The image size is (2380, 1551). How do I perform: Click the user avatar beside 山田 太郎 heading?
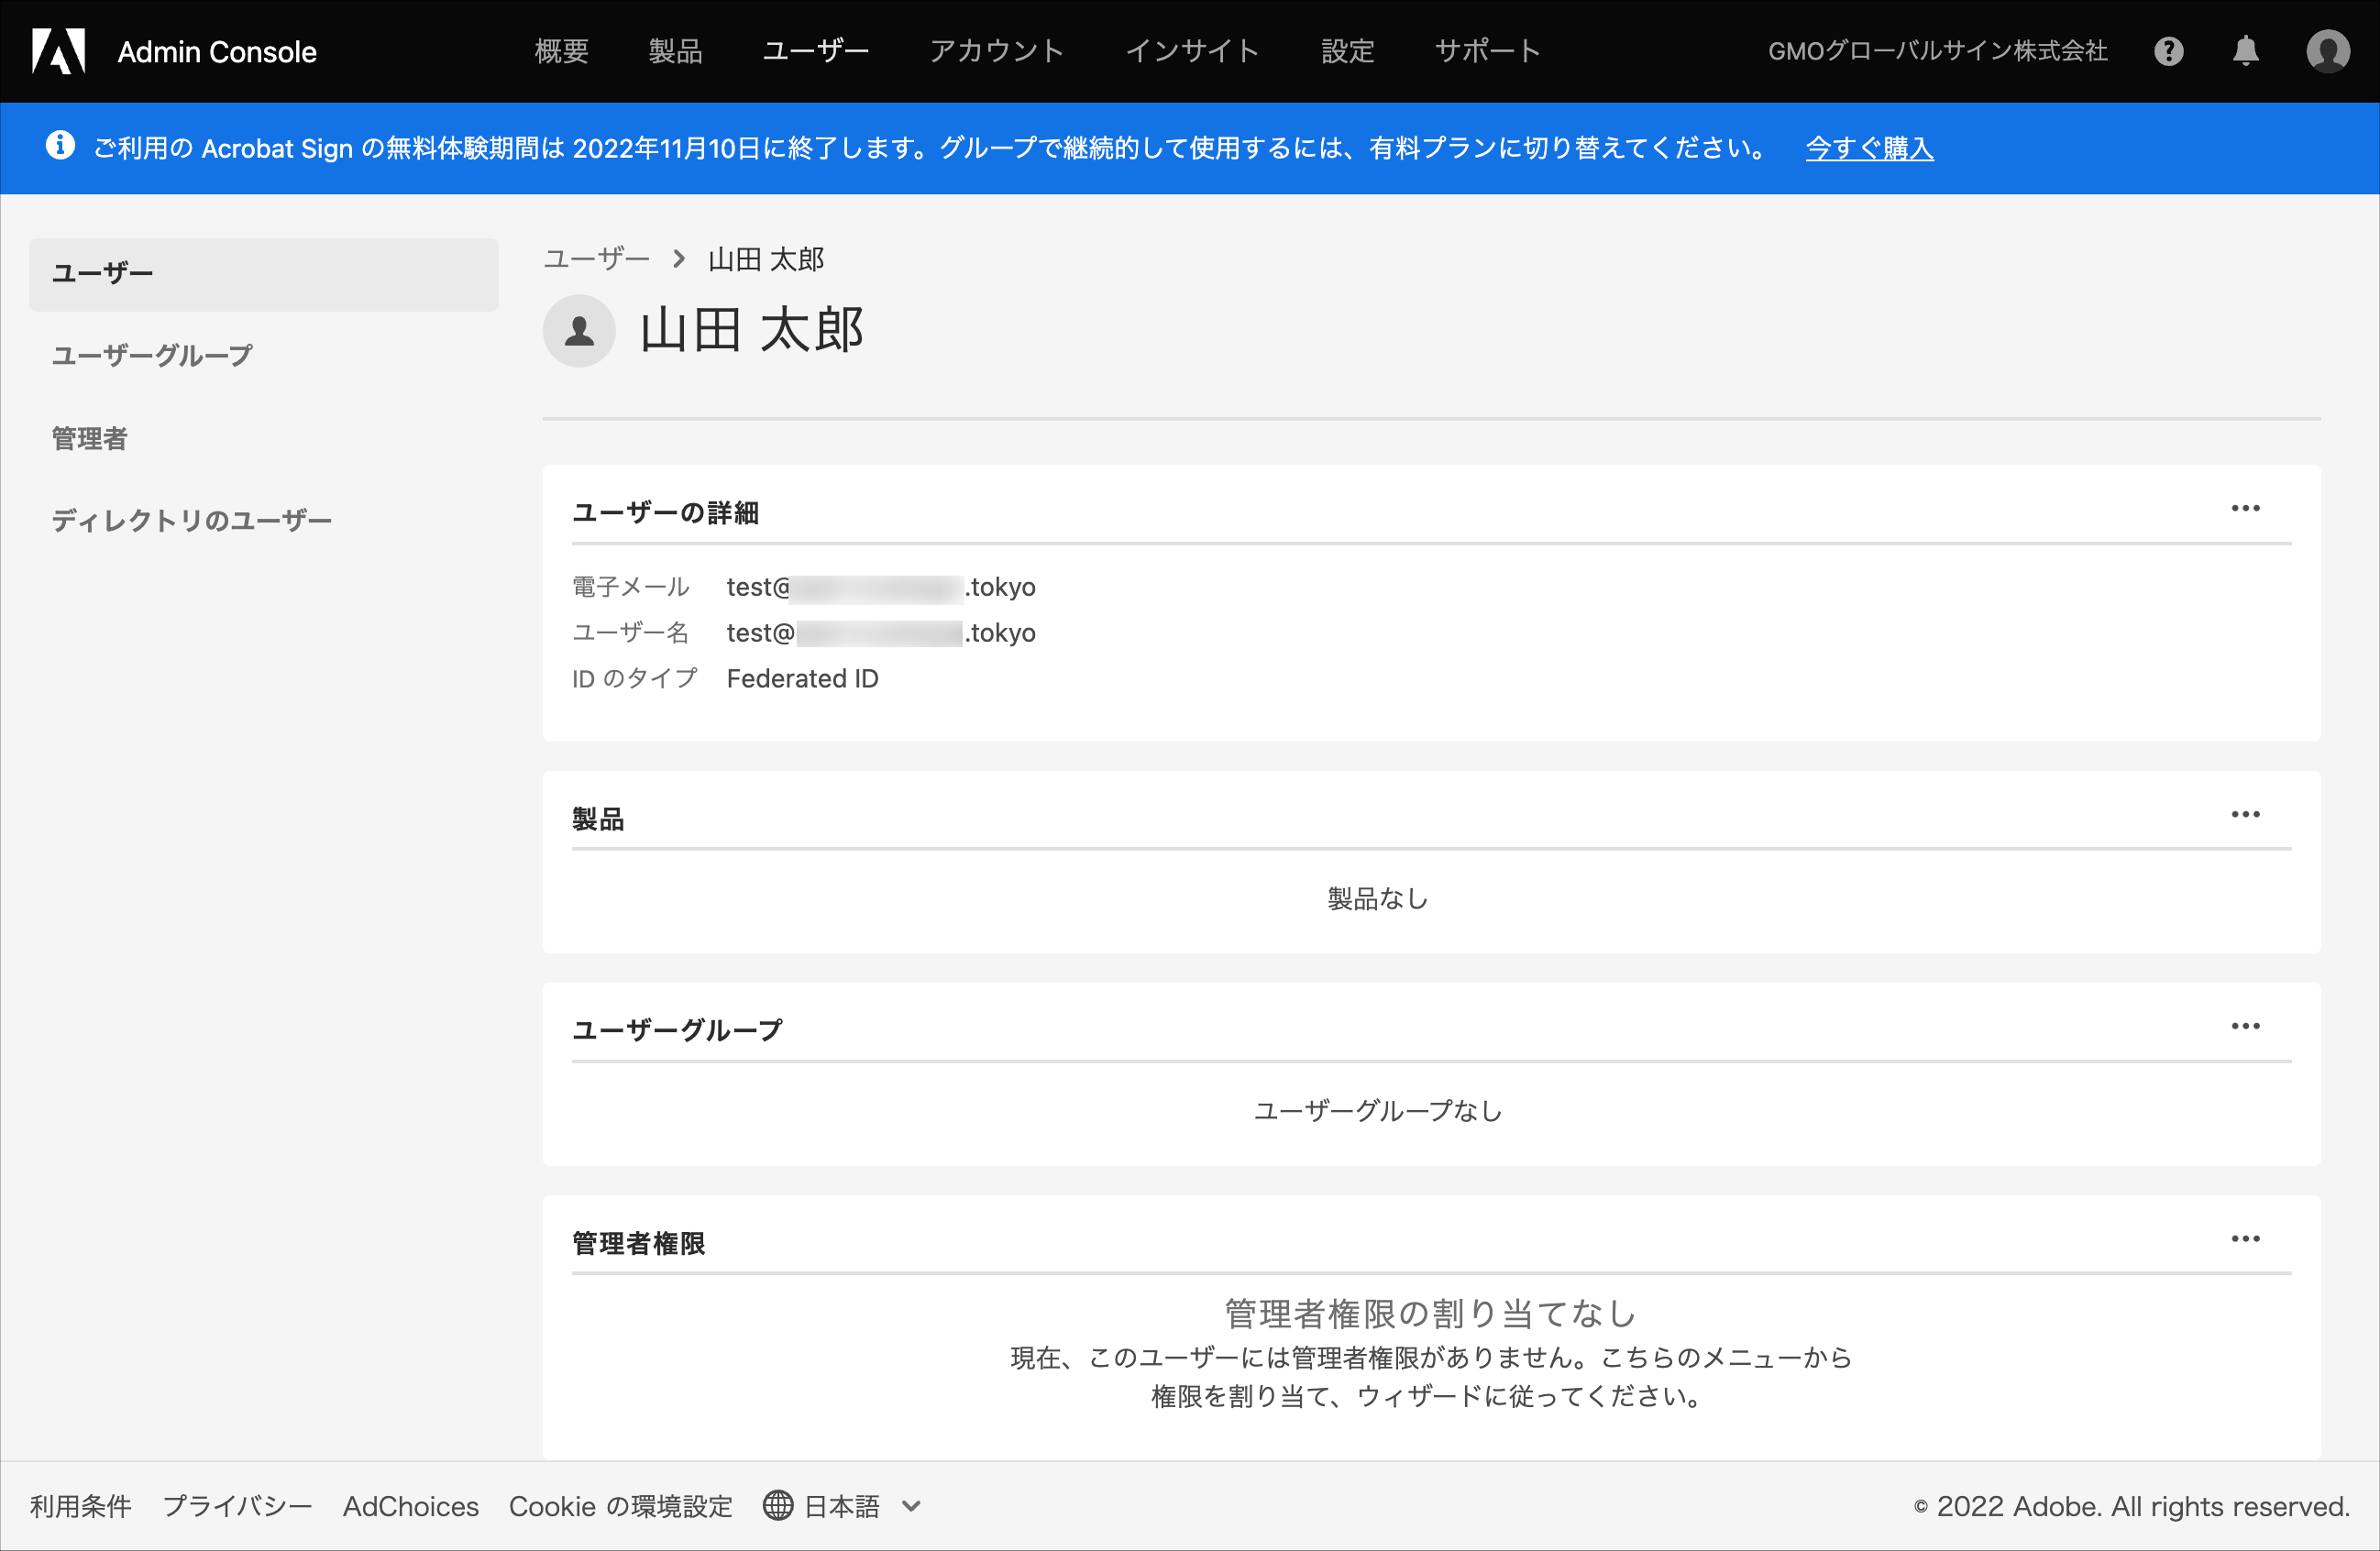coord(579,330)
